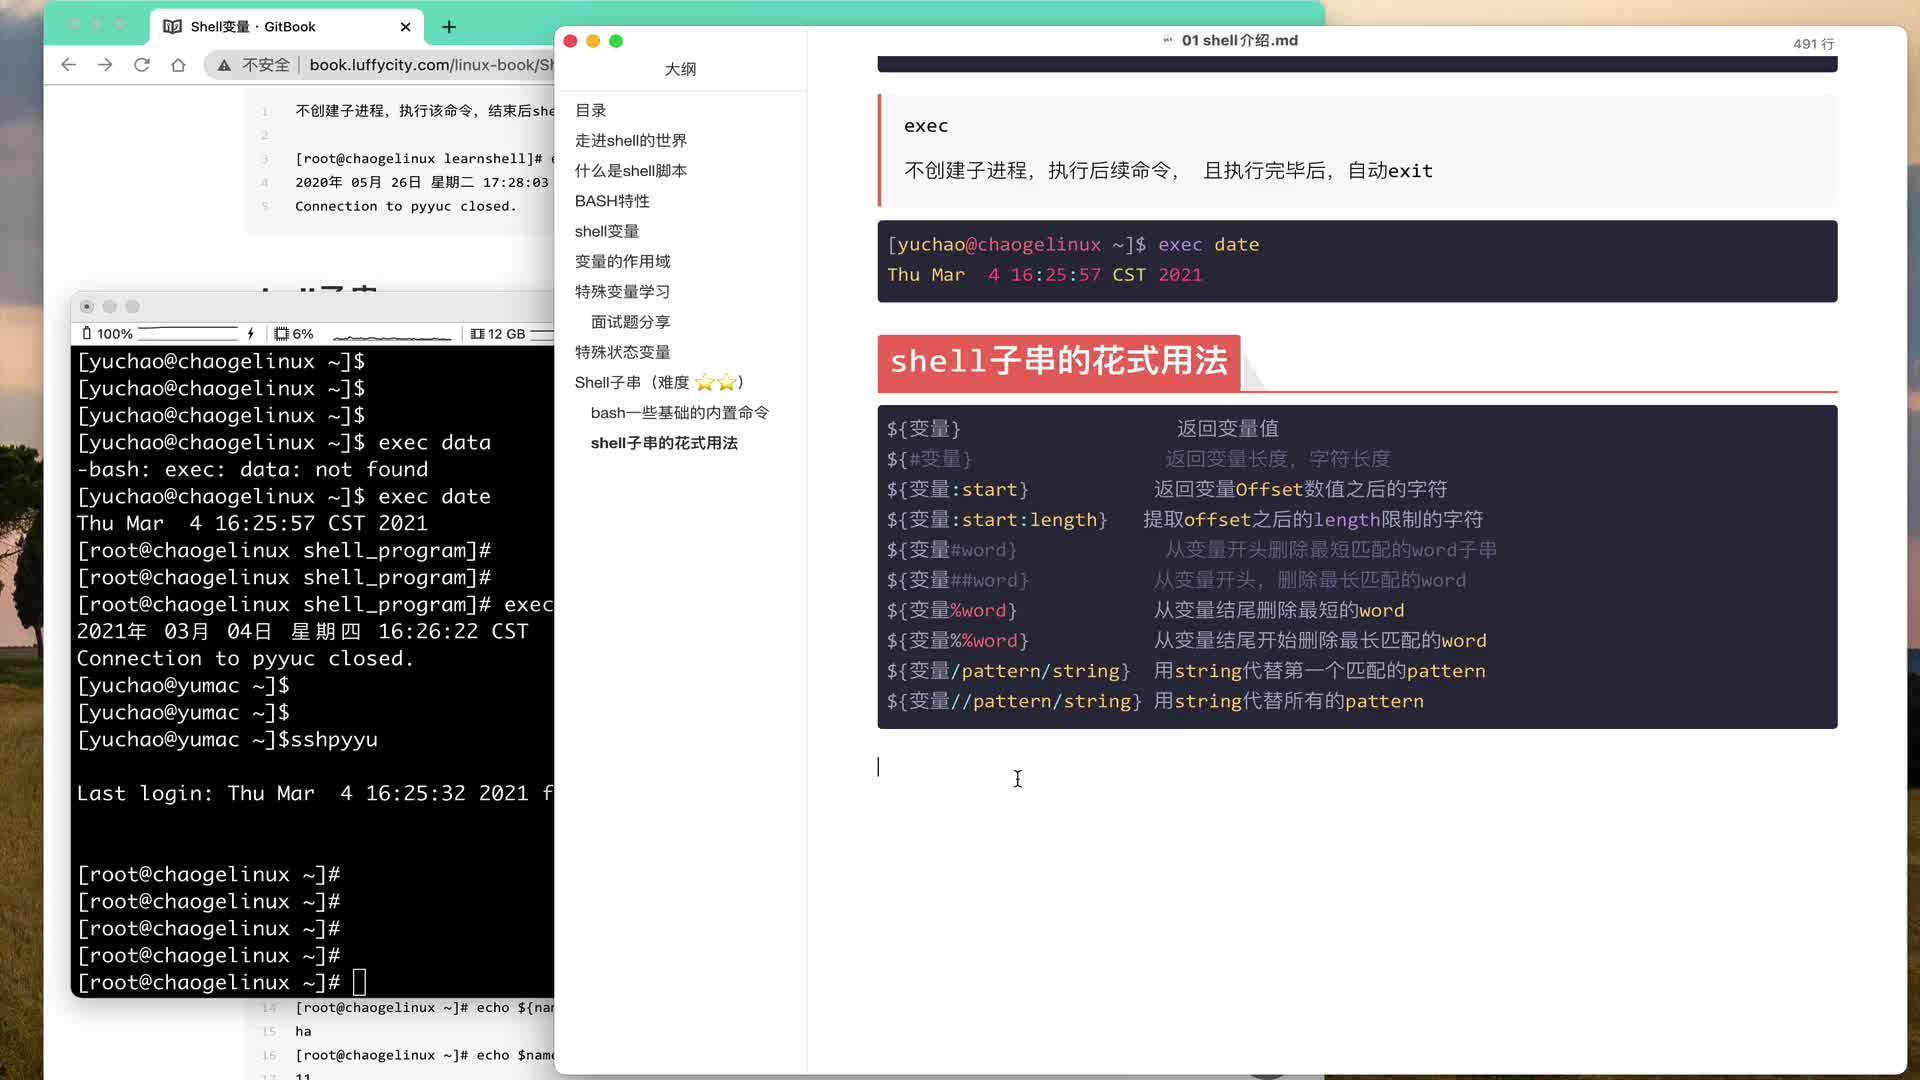Click 'Last login' line in terminal
1920x1080 pixels.
click(315, 794)
